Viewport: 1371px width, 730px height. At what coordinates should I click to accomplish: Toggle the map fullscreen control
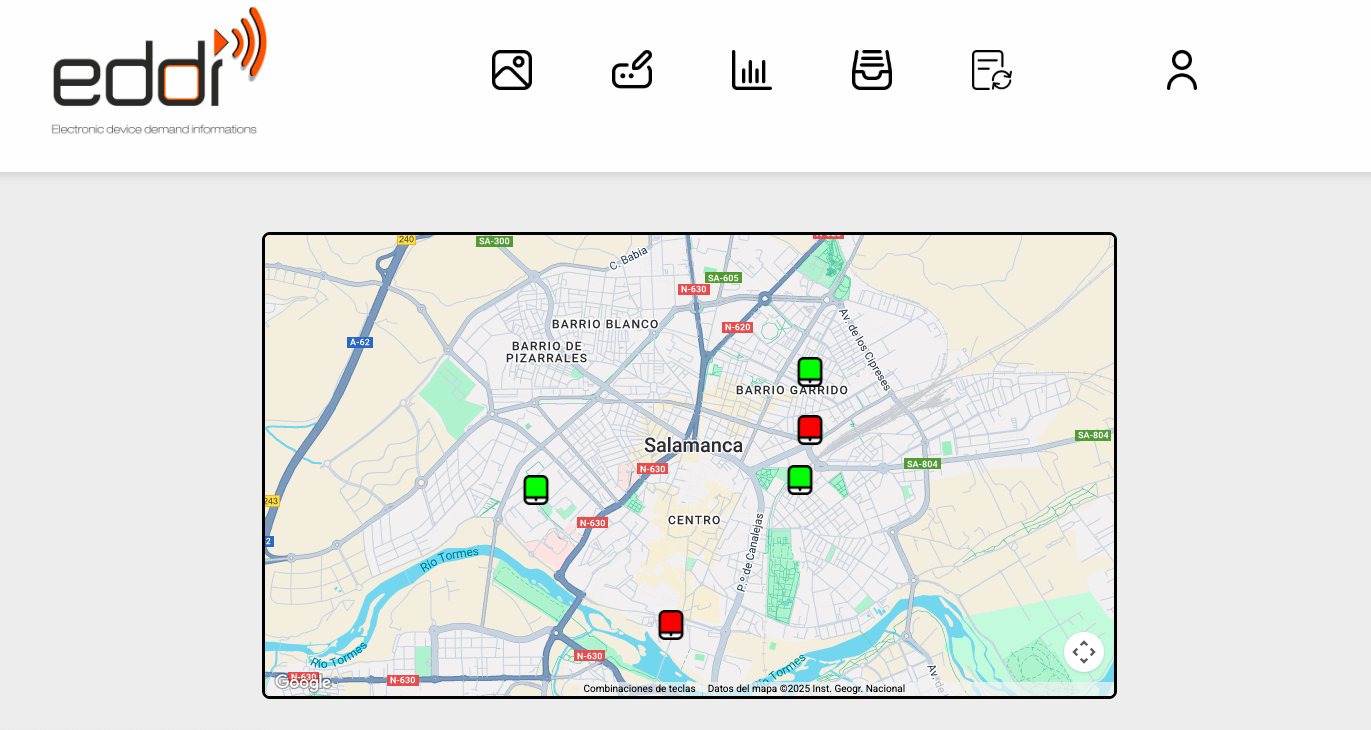[1084, 651]
